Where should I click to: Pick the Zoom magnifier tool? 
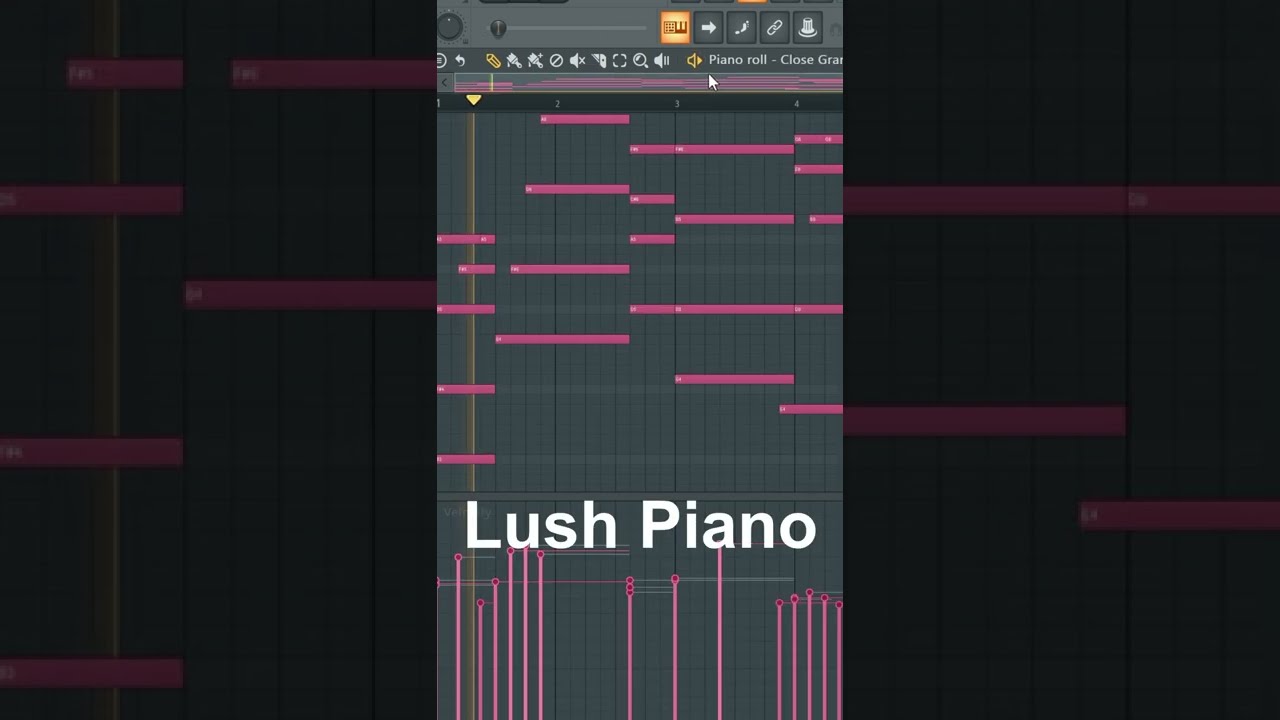tap(641, 61)
